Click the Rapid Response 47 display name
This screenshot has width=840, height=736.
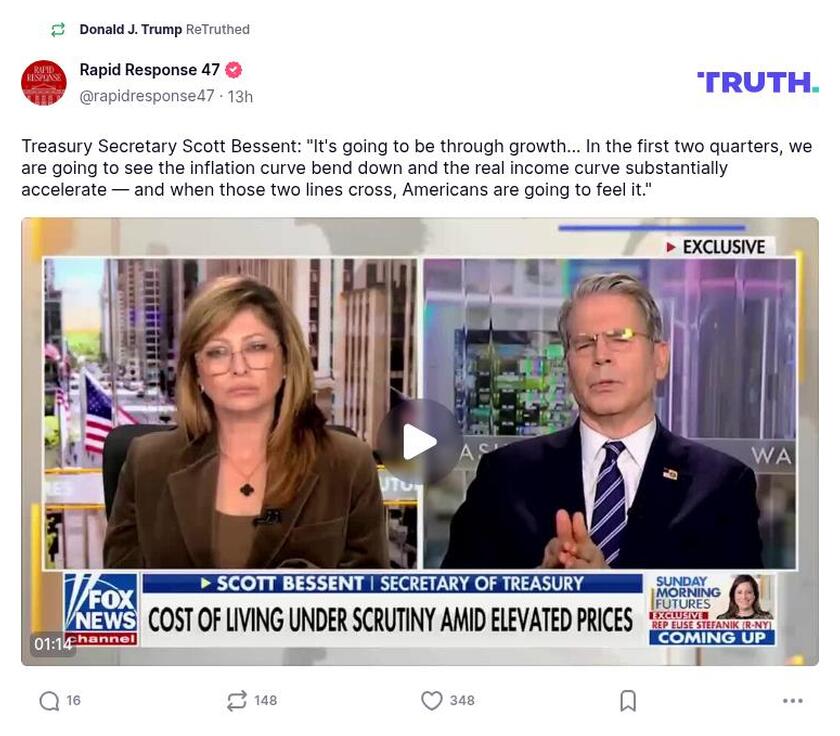(x=149, y=70)
